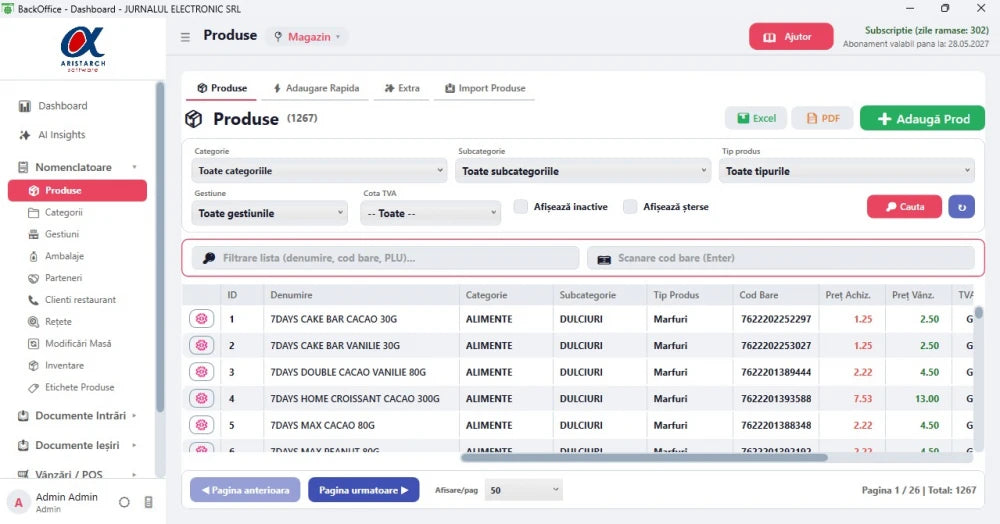
Task: Click barcode cell 7622201389444
Action: (776, 372)
